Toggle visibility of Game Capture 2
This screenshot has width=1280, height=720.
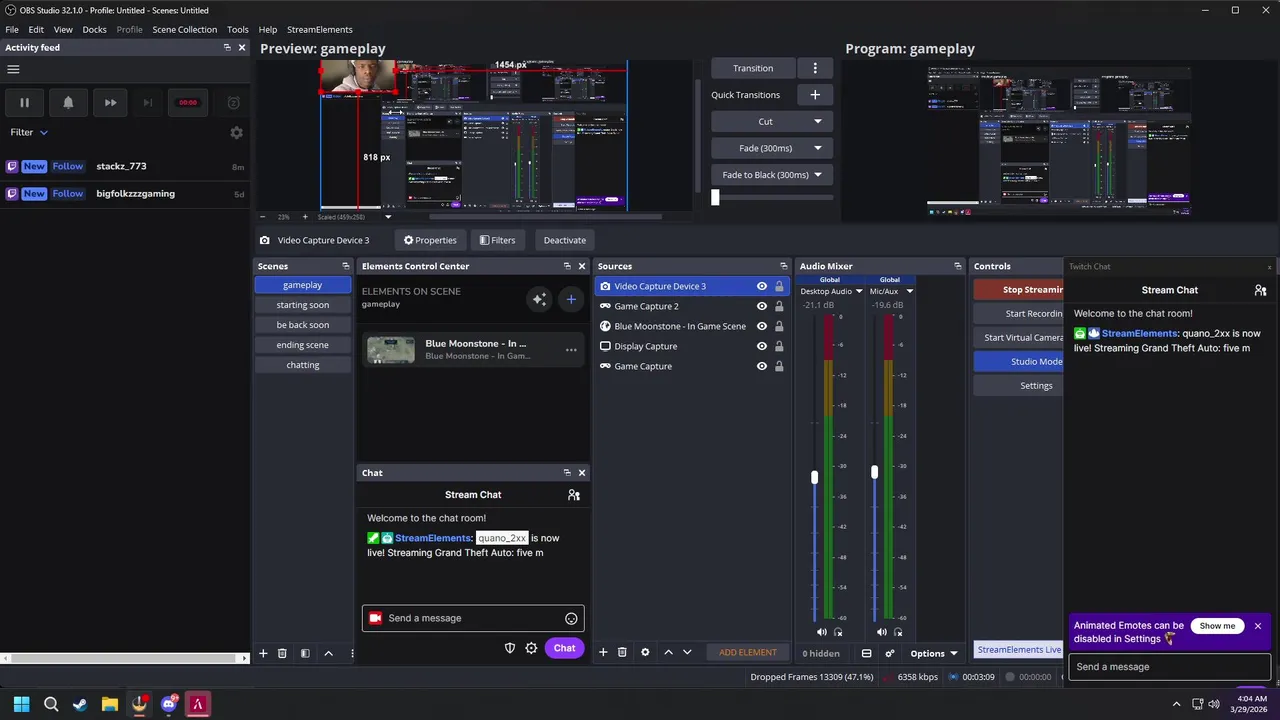(x=762, y=306)
